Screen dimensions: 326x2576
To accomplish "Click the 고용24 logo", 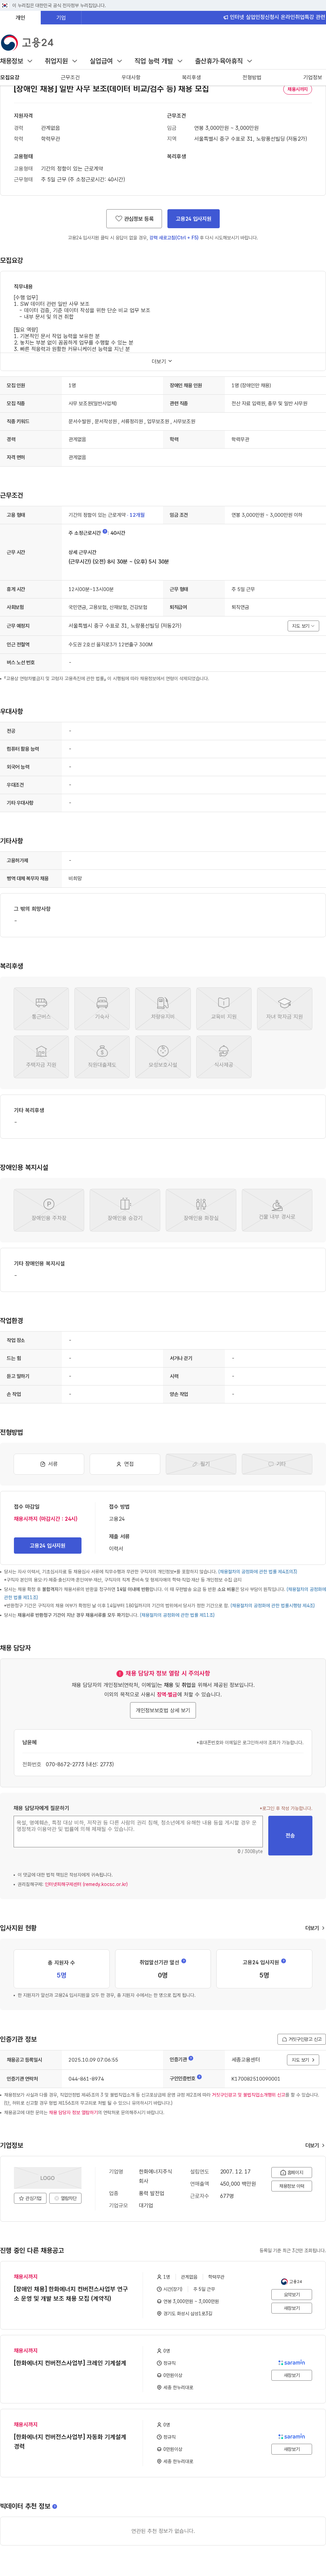I will (27, 42).
